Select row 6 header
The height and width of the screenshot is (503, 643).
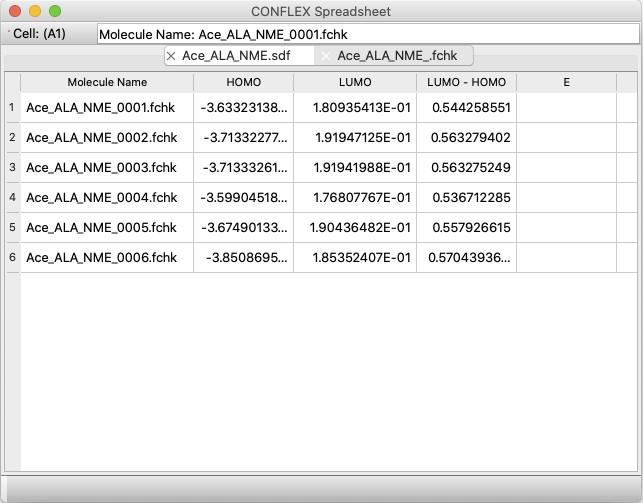[12, 258]
